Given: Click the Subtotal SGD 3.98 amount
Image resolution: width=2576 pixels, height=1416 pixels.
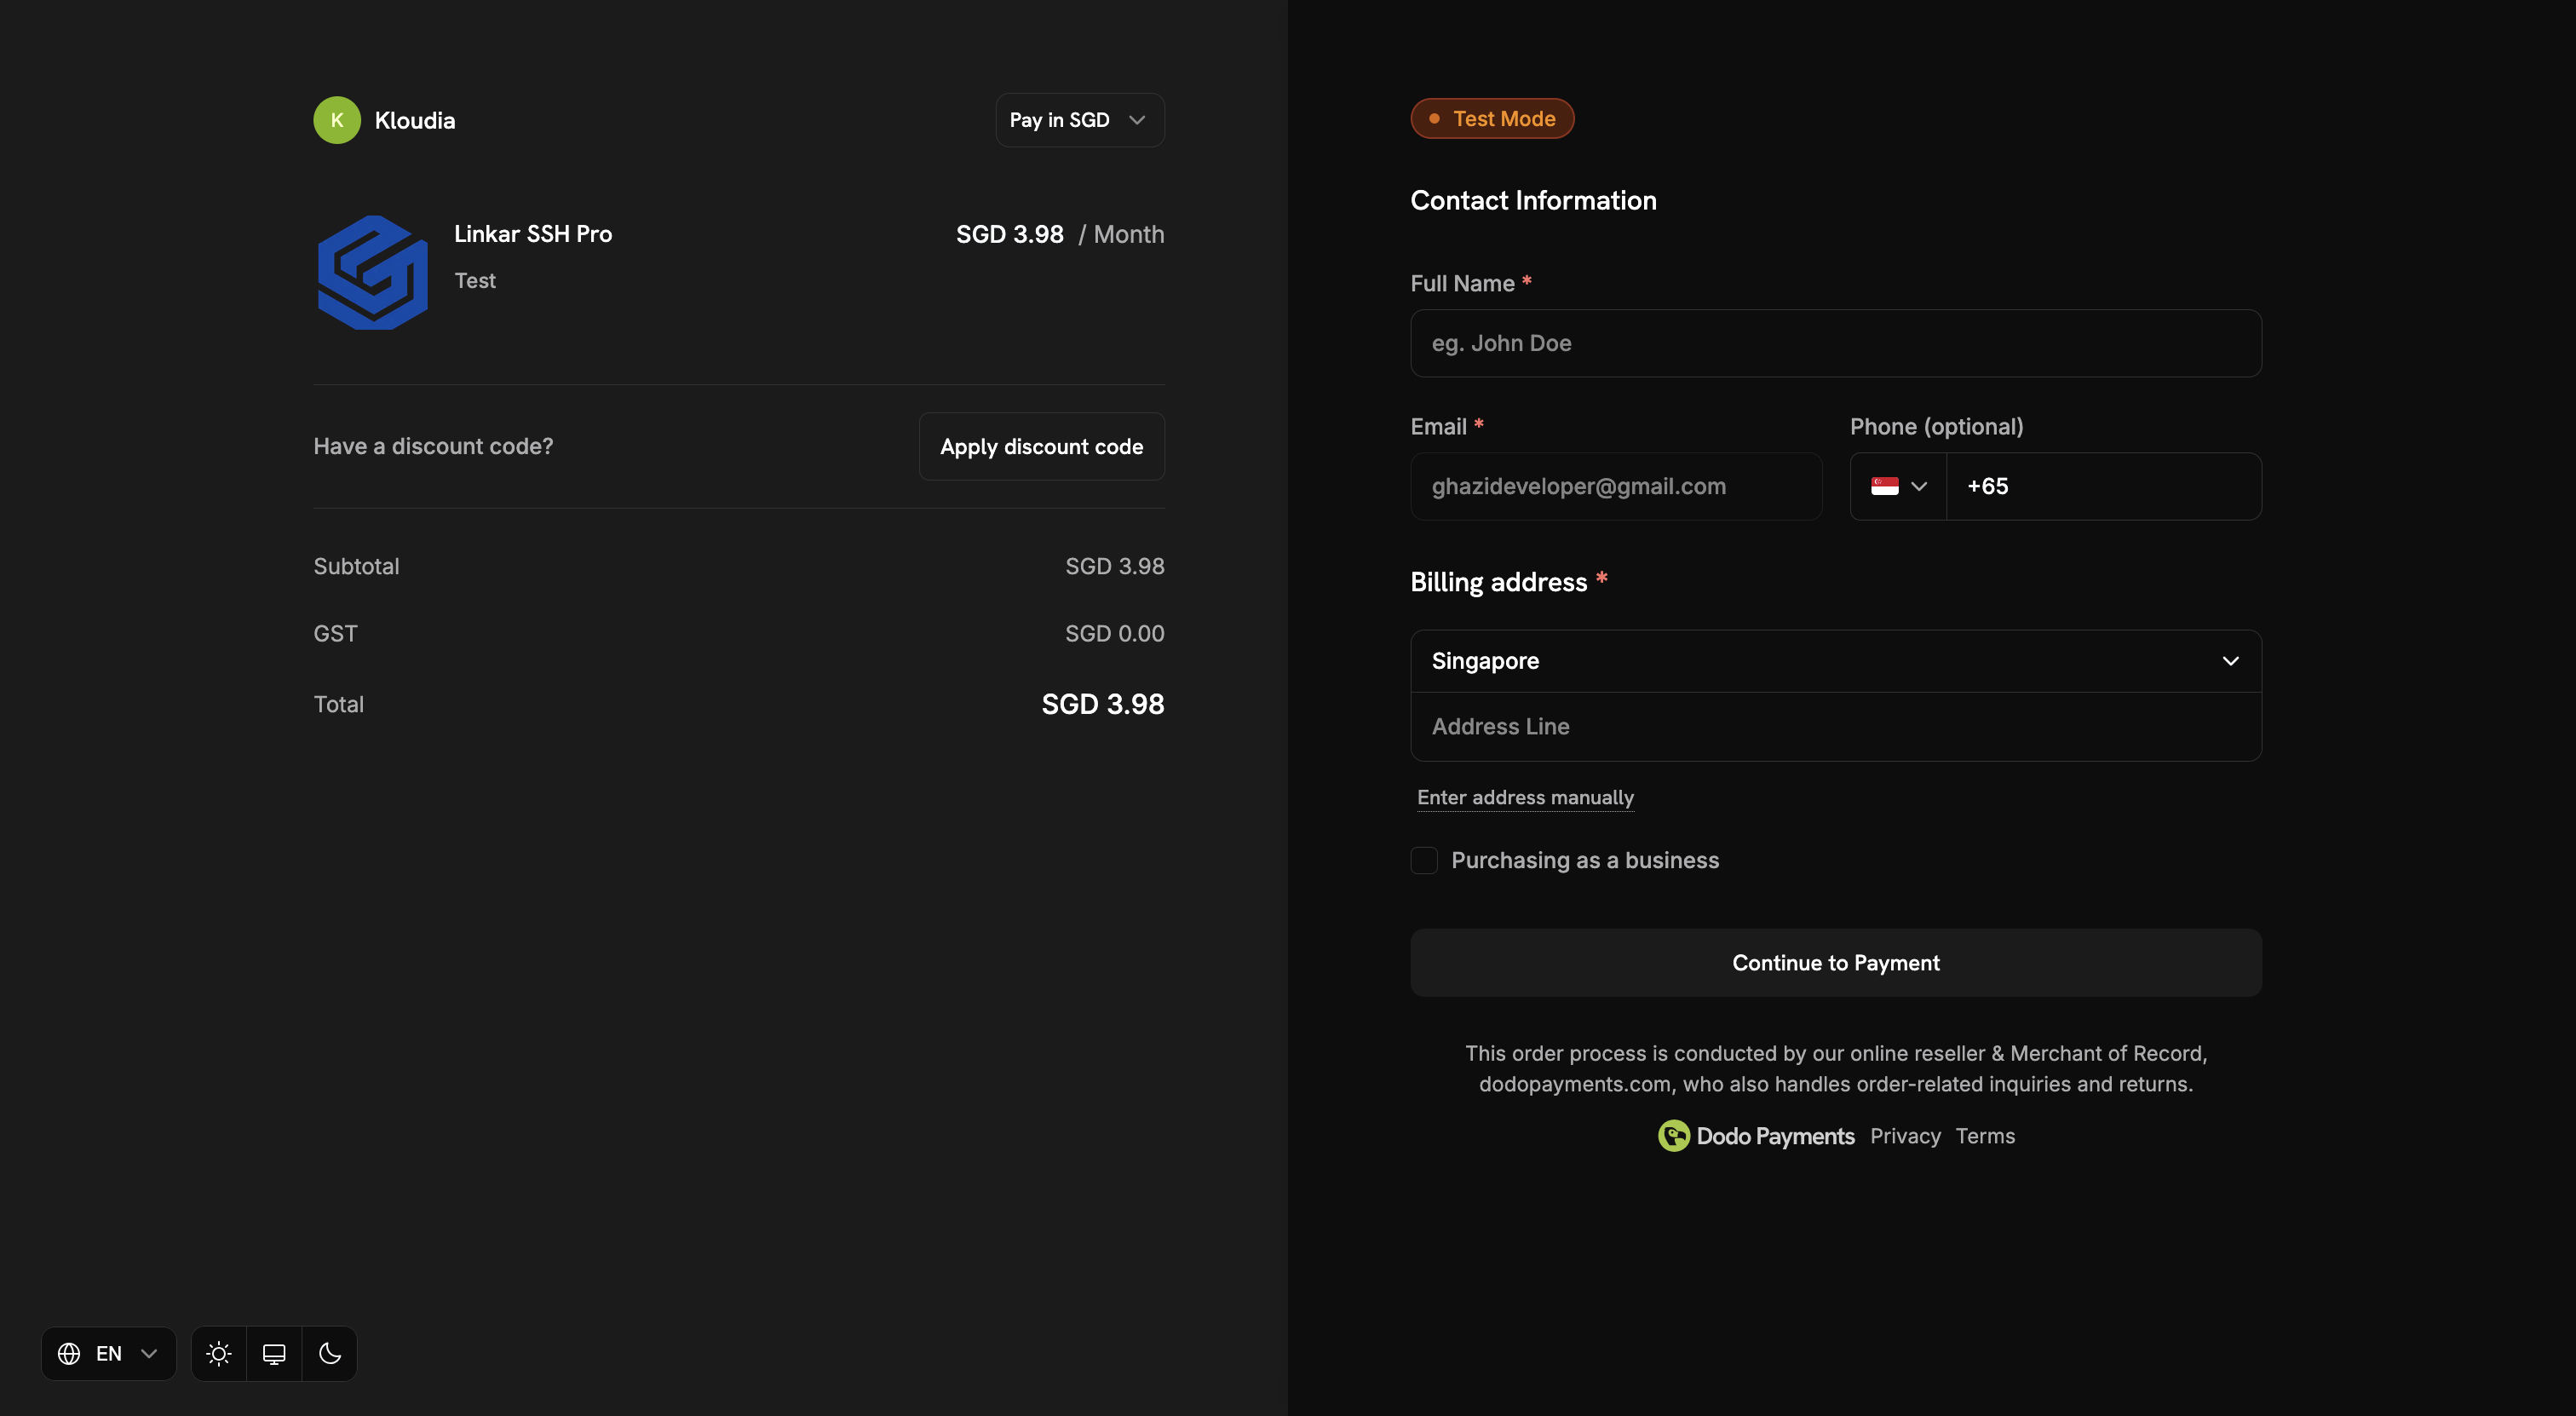Looking at the screenshot, I should (x=1115, y=566).
